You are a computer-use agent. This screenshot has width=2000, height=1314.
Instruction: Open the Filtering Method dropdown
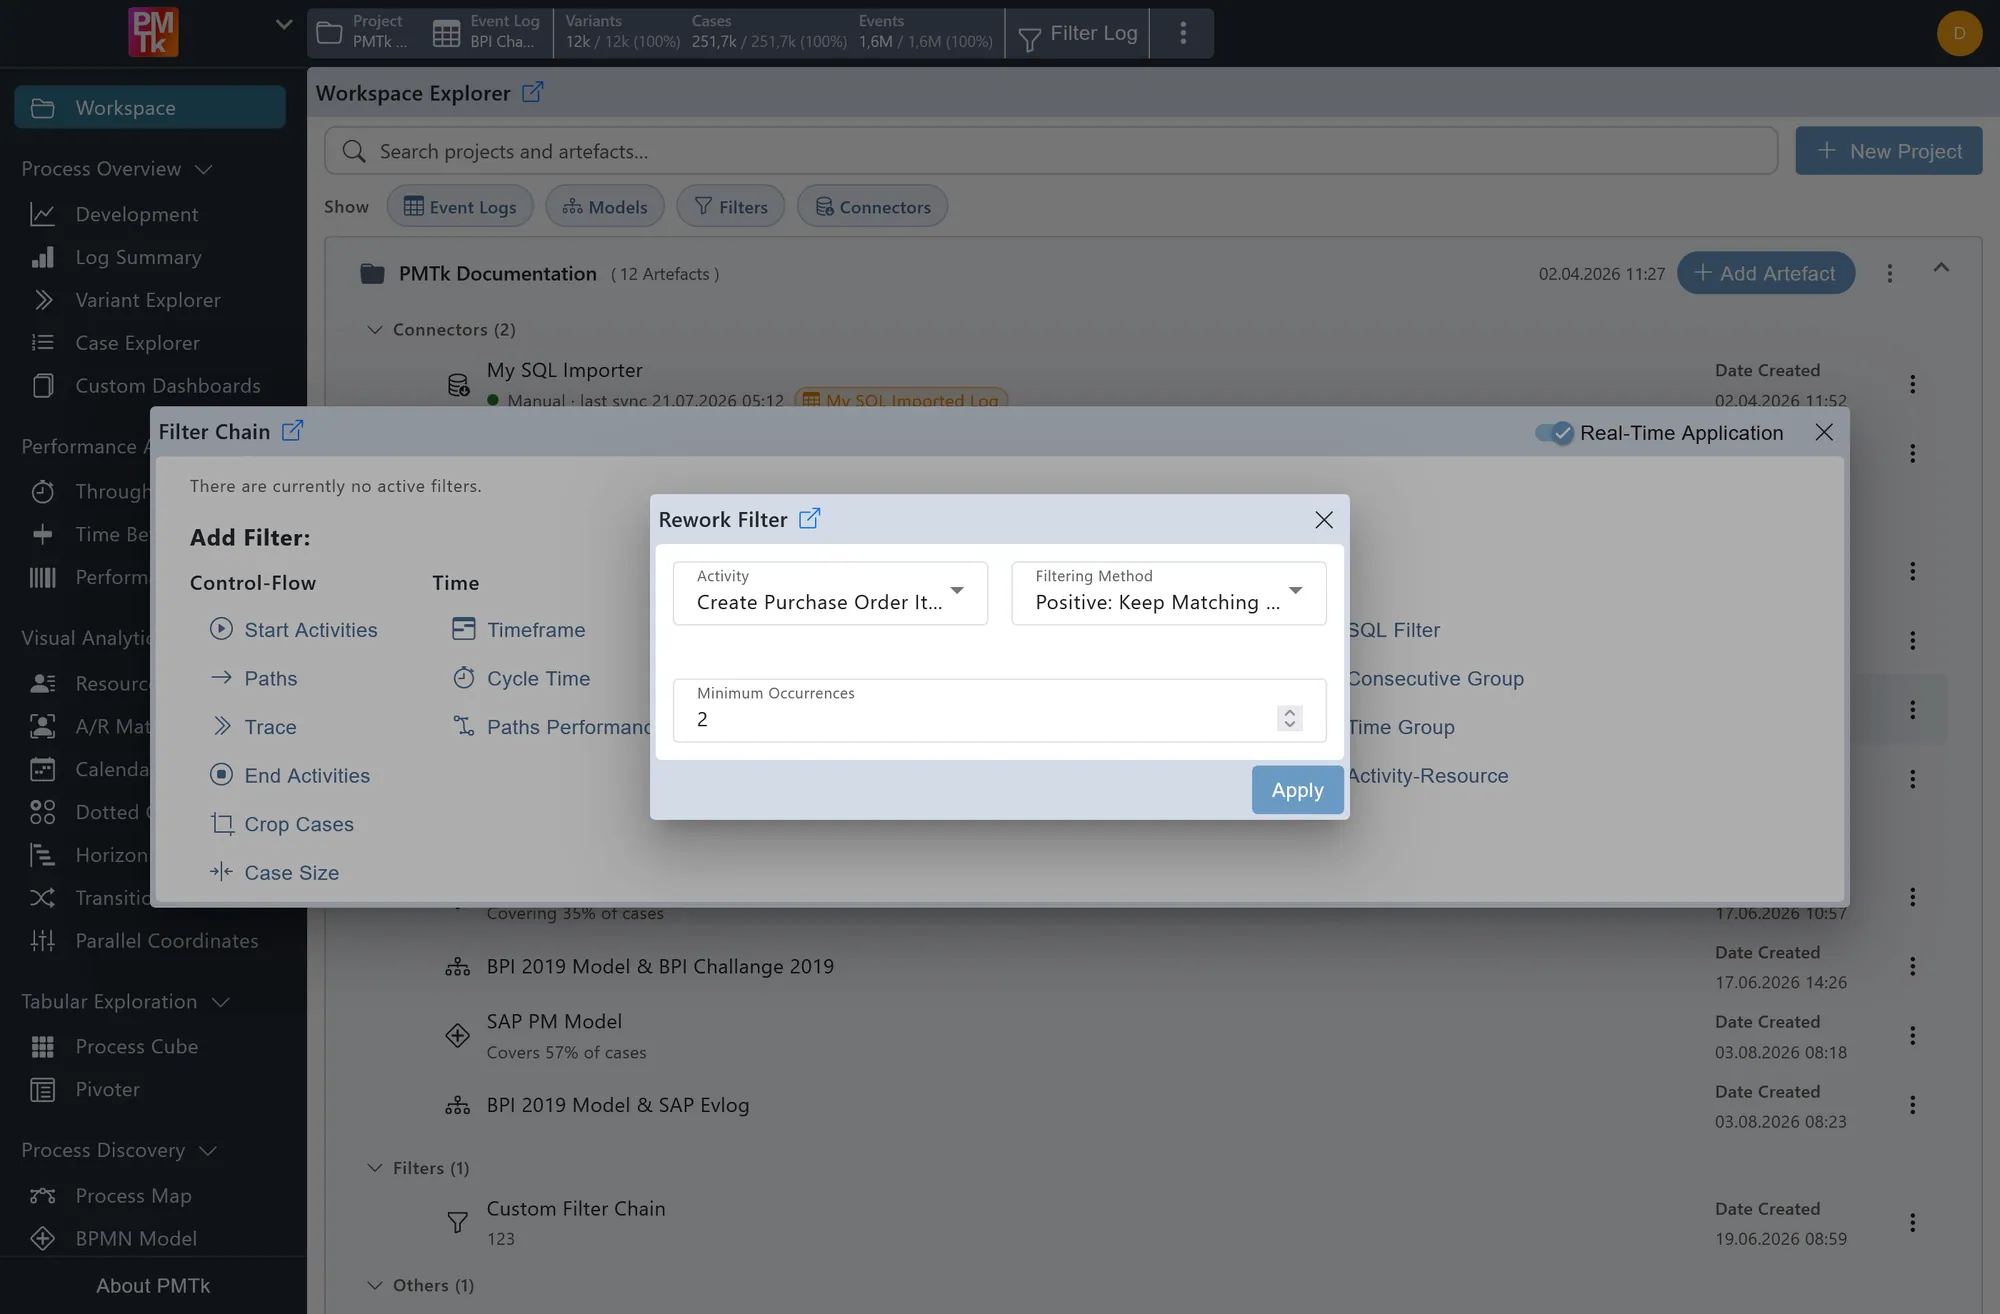tap(1169, 593)
